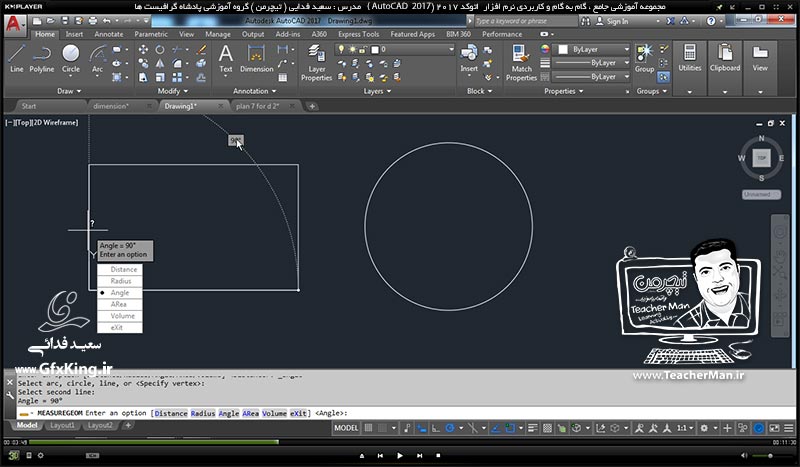Choose eXit from the option menu
This screenshot has width=800, height=467.
pyautogui.click(x=119, y=328)
